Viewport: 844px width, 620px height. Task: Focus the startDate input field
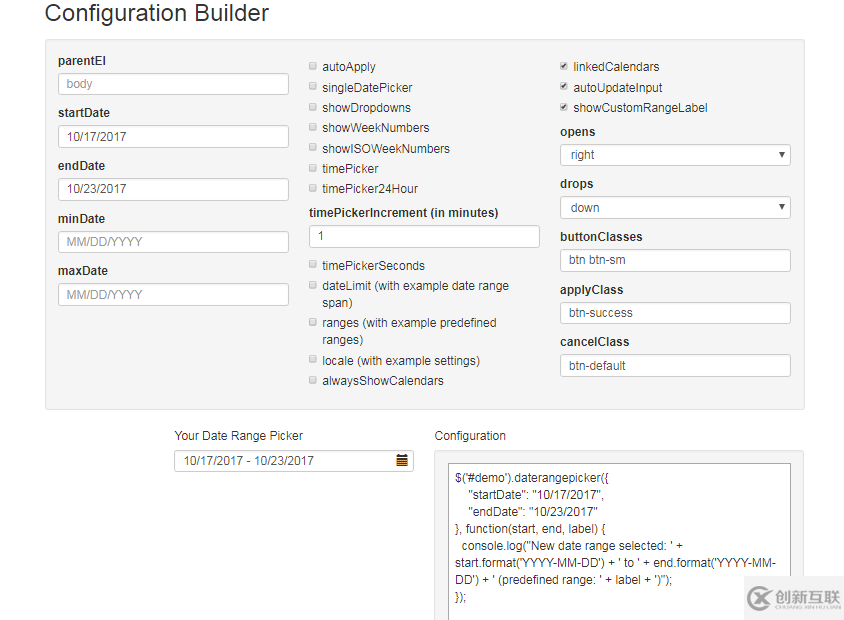coord(173,137)
